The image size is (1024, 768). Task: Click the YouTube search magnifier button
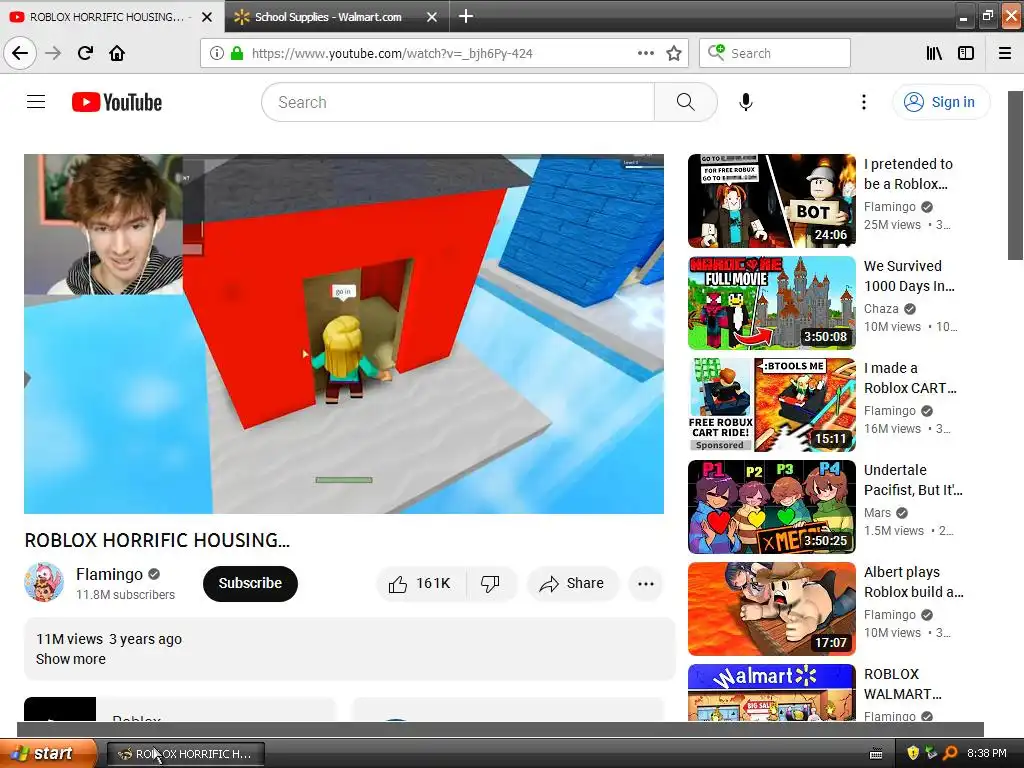(686, 102)
